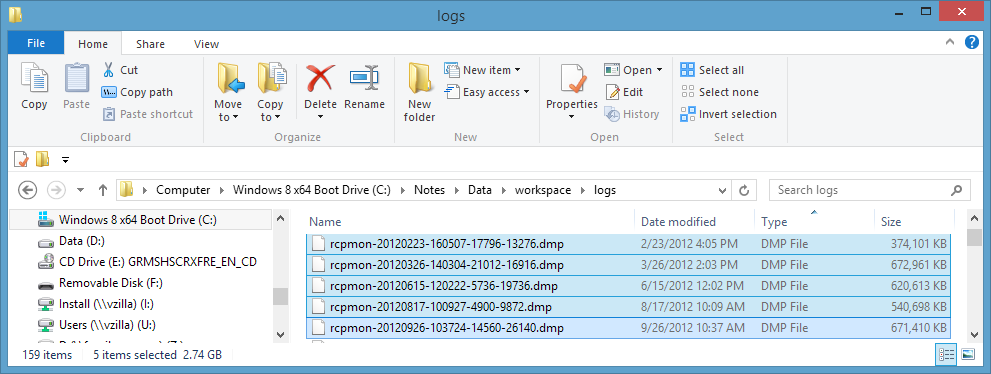This screenshot has width=991, height=374.
Task: Click the file list vertical scrollbar thumb
Action: [x=974, y=238]
